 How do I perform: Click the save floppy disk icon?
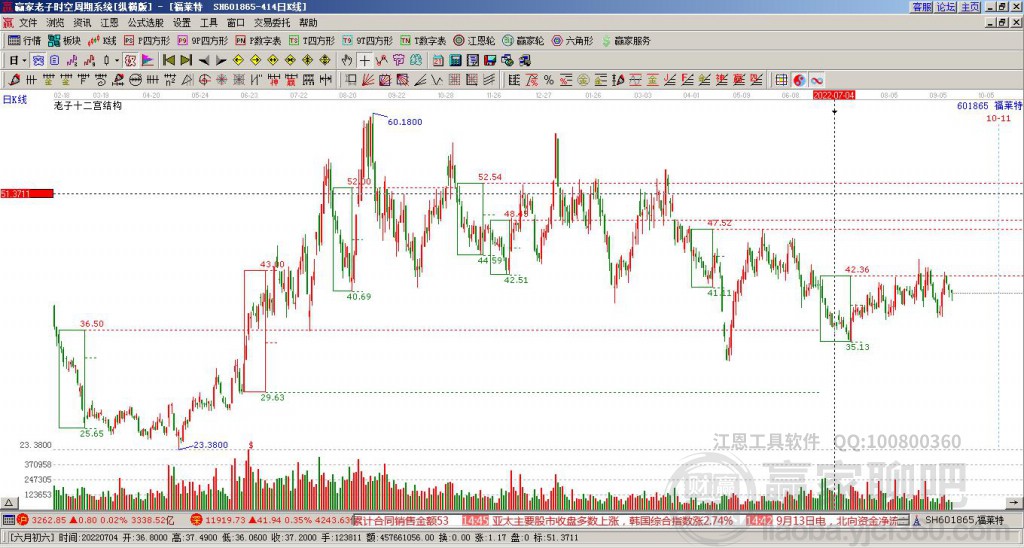pyautogui.click(x=490, y=61)
